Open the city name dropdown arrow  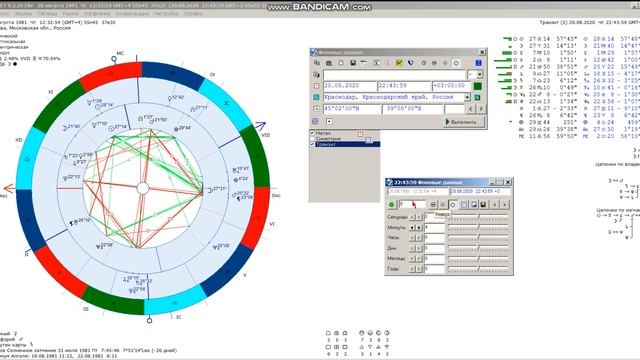pyautogui.click(x=467, y=98)
